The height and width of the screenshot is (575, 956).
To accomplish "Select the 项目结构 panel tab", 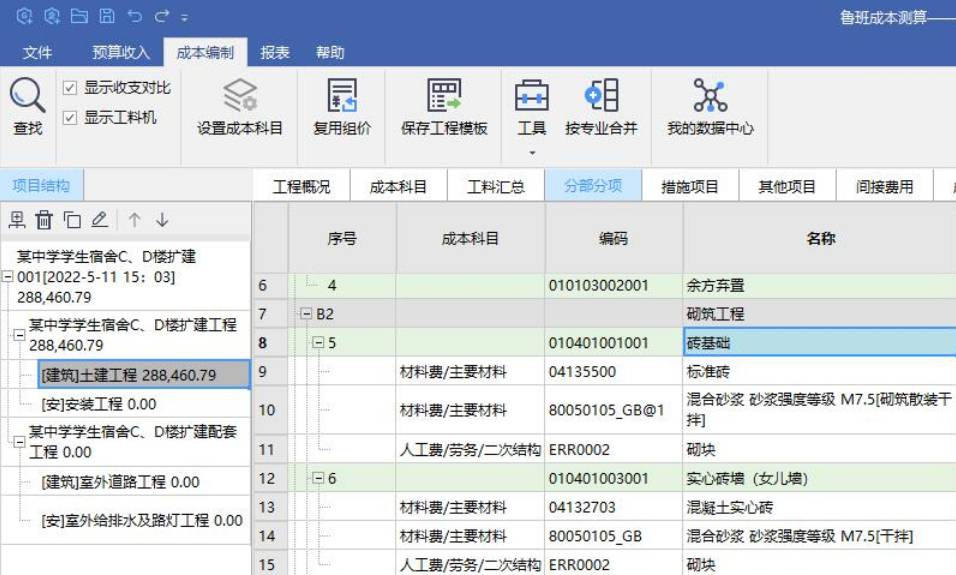I will pyautogui.click(x=41, y=185).
